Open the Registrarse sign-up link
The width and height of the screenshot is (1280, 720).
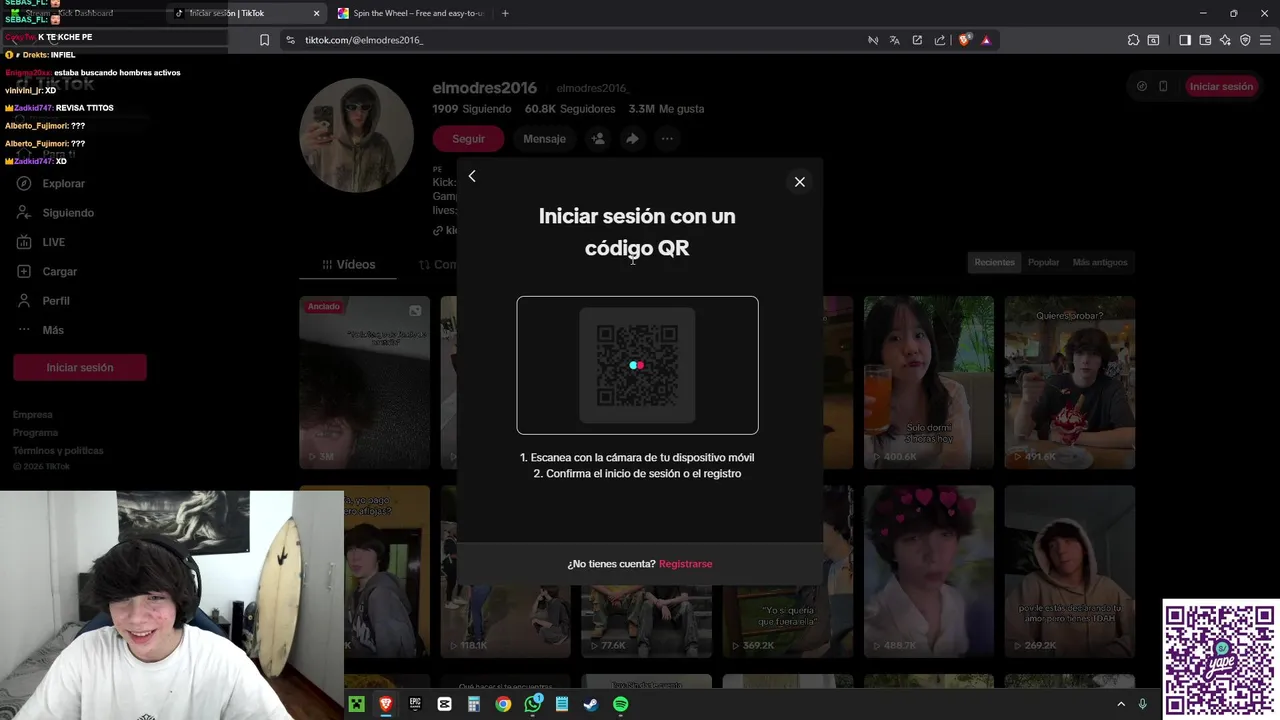click(685, 564)
